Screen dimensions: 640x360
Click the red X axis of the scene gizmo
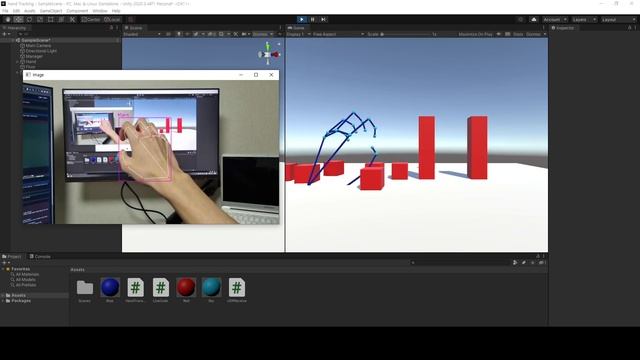[276, 54]
